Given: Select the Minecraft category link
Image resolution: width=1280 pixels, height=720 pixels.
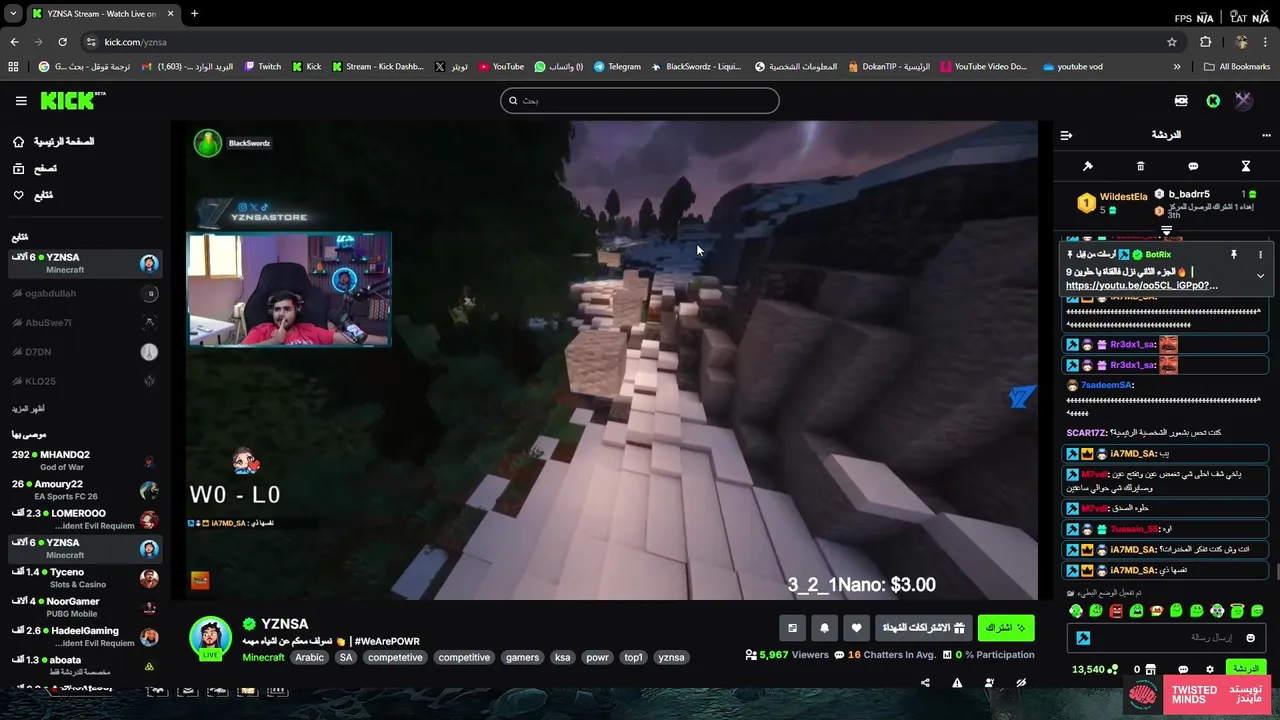Looking at the screenshot, I should [263, 658].
